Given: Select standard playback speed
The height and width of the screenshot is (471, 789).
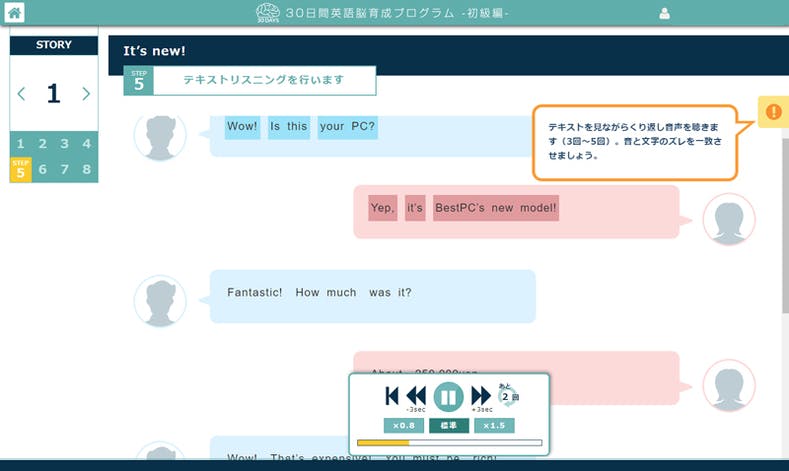Looking at the screenshot, I should pyautogui.click(x=449, y=425).
